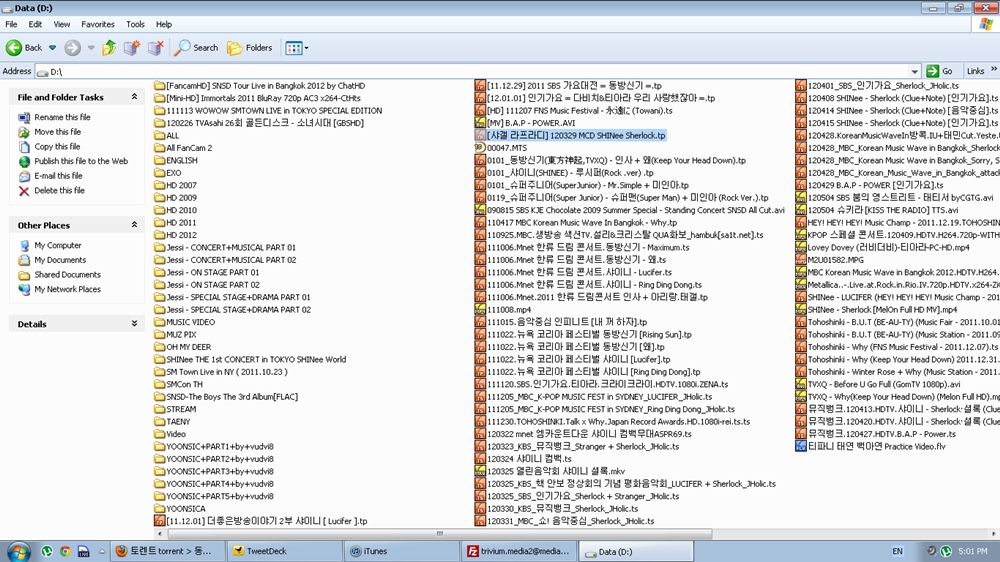This screenshot has width=1000, height=562.
Task: Open My Computer from Other Places
Action: (x=58, y=246)
